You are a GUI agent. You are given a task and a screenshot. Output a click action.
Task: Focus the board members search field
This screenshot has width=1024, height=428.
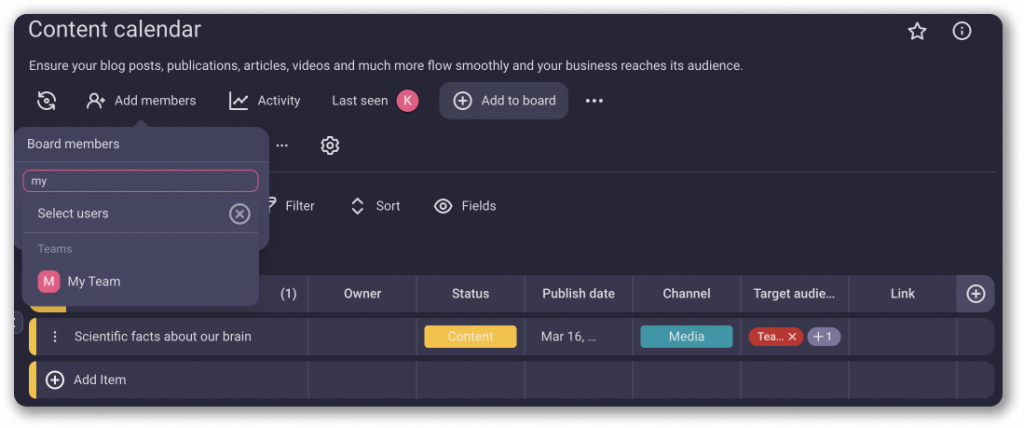[x=140, y=181]
